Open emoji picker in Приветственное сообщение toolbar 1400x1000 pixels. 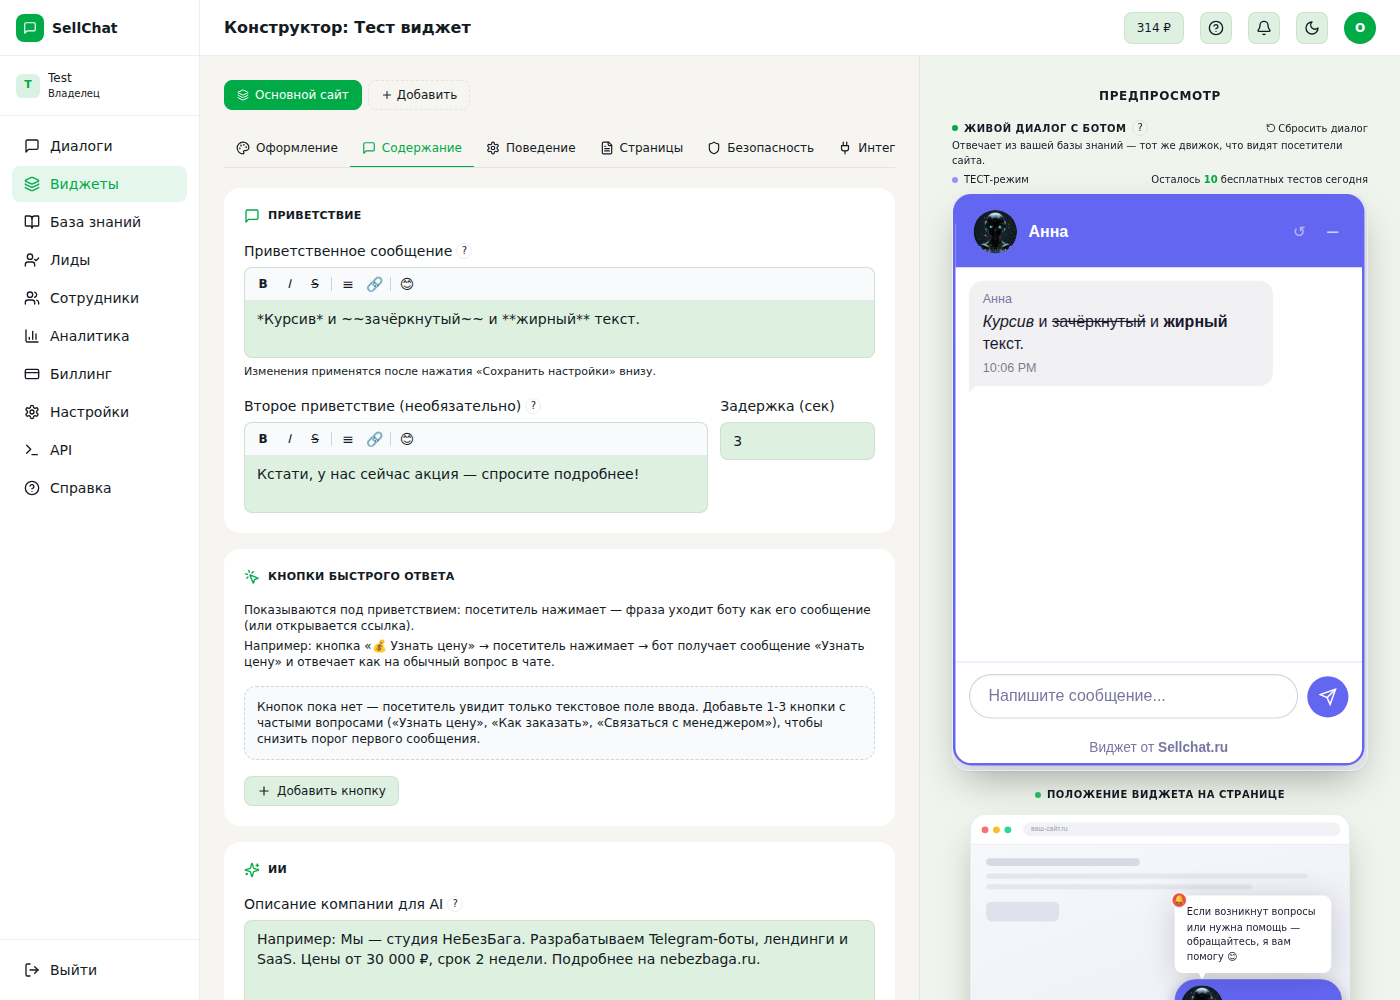[x=407, y=284]
